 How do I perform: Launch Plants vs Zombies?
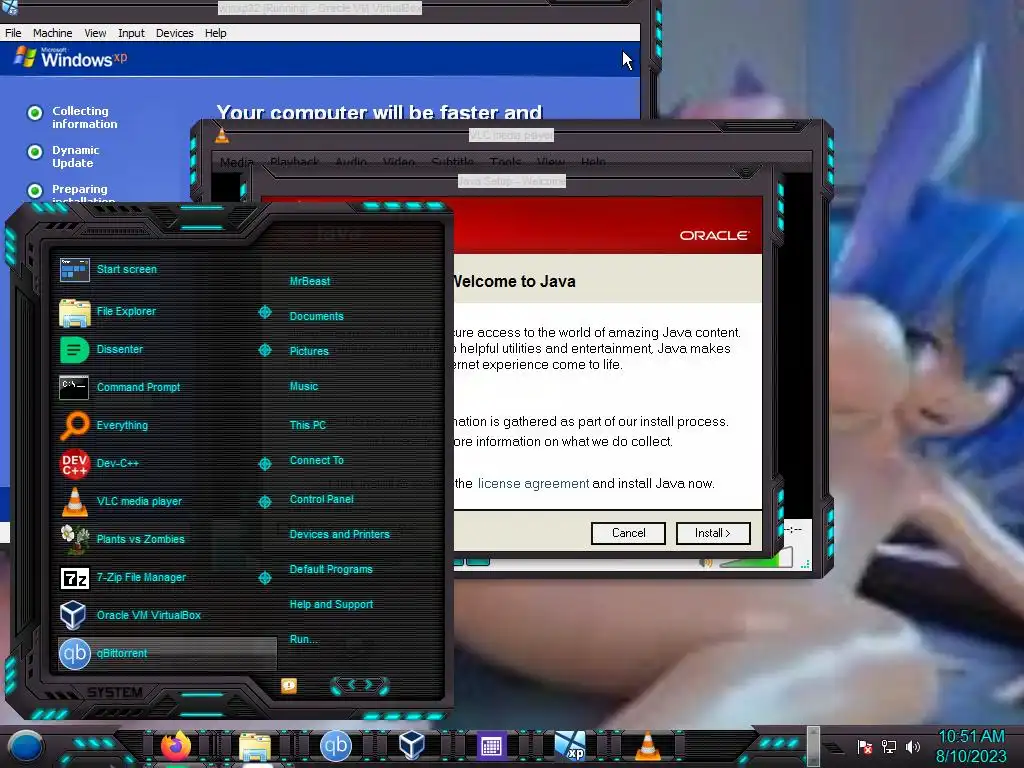coord(167,539)
